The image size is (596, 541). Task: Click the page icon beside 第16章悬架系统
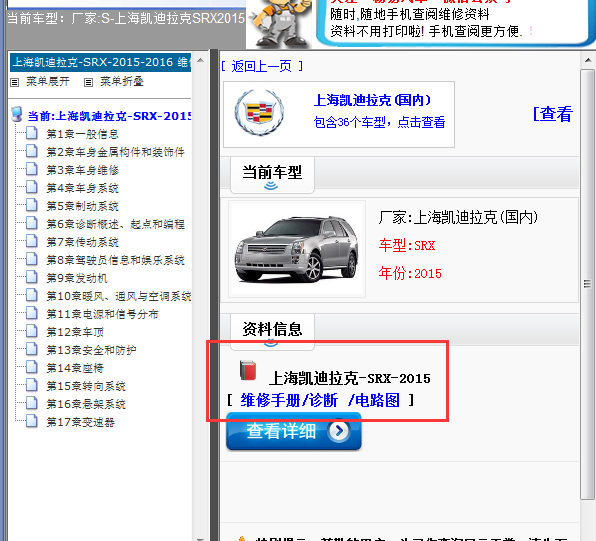(x=32, y=403)
